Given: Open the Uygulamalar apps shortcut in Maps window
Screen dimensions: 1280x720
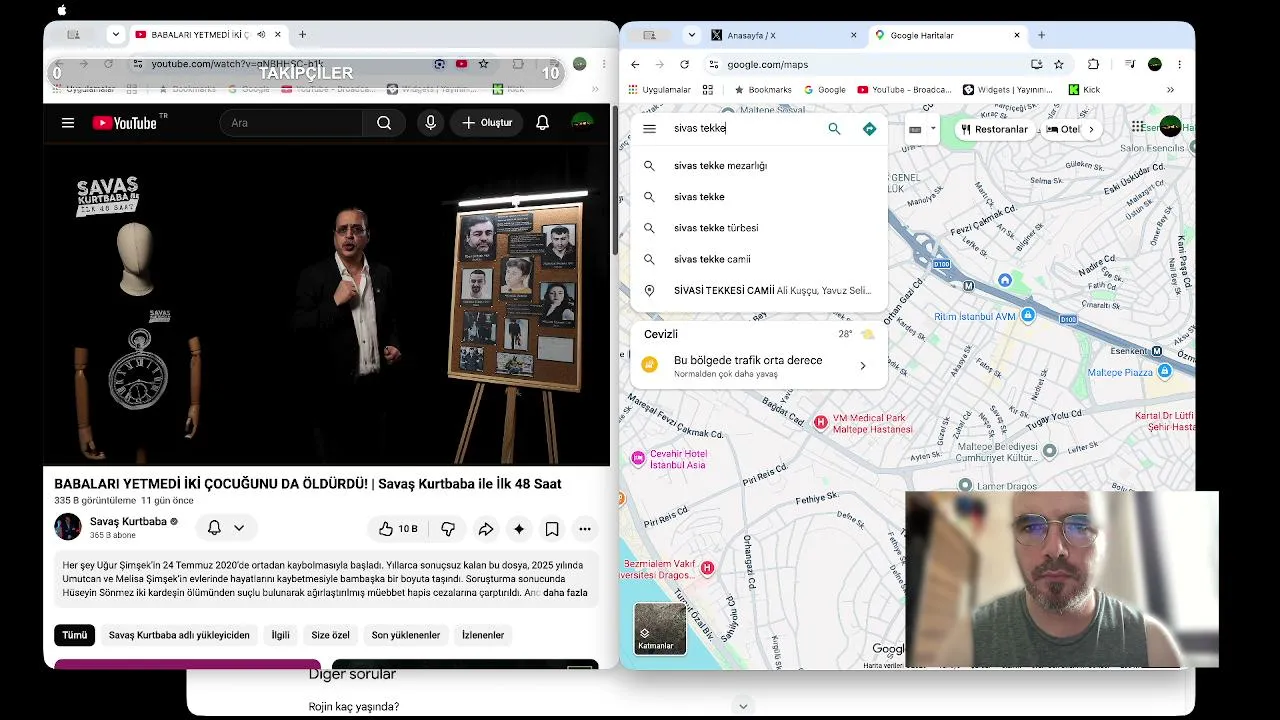Looking at the screenshot, I should (x=659, y=90).
